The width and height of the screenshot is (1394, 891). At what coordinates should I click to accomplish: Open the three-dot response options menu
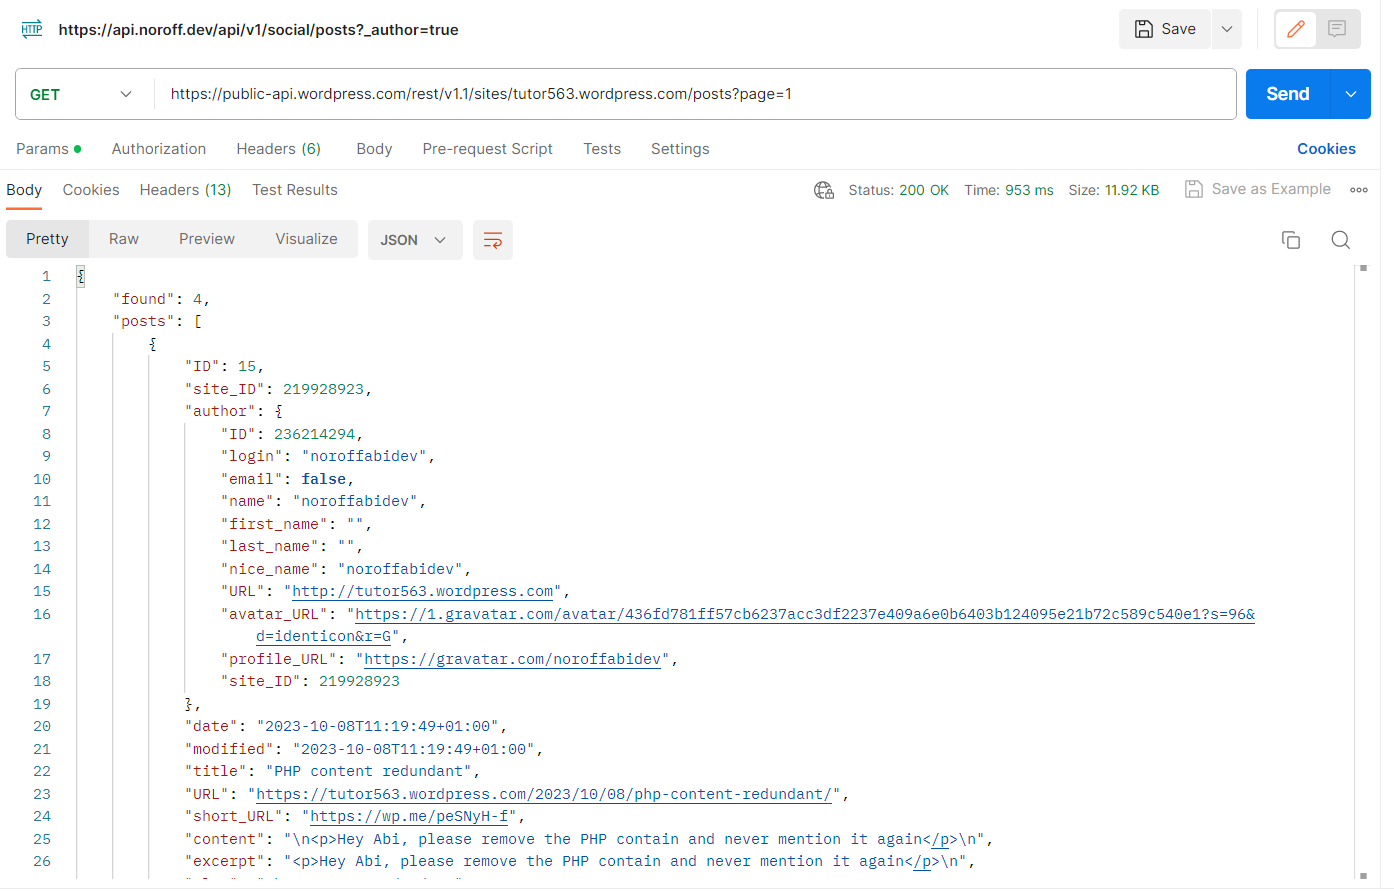pyautogui.click(x=1359, y=190)
